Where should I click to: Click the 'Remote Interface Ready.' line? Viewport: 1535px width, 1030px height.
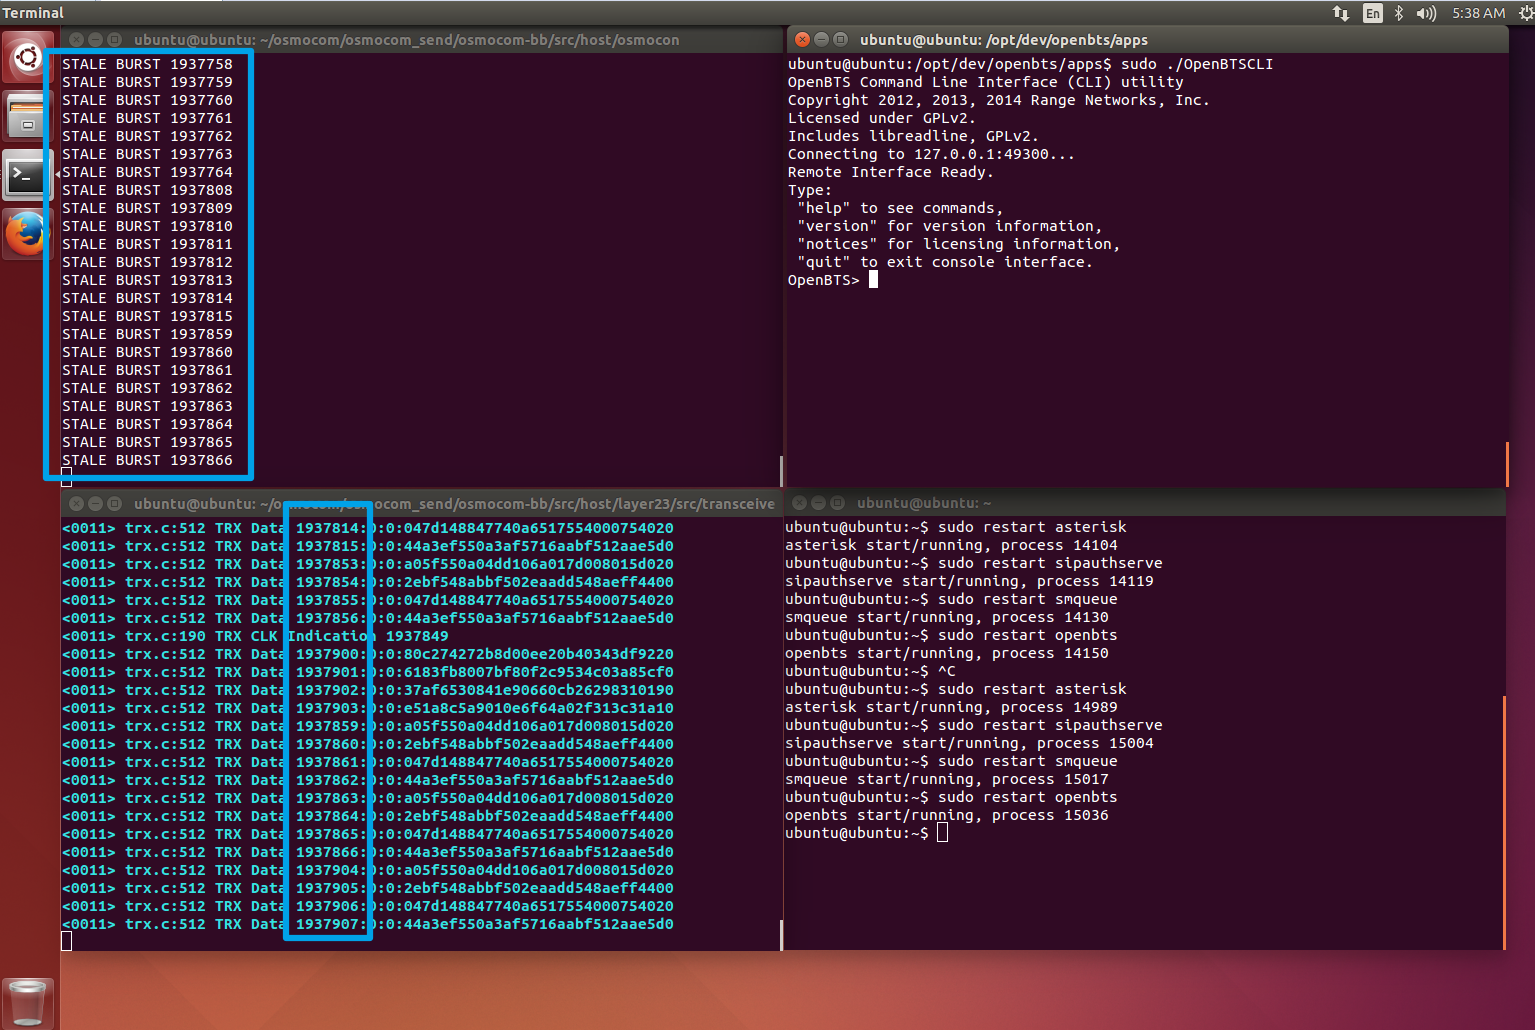click(x=890, y=172)
